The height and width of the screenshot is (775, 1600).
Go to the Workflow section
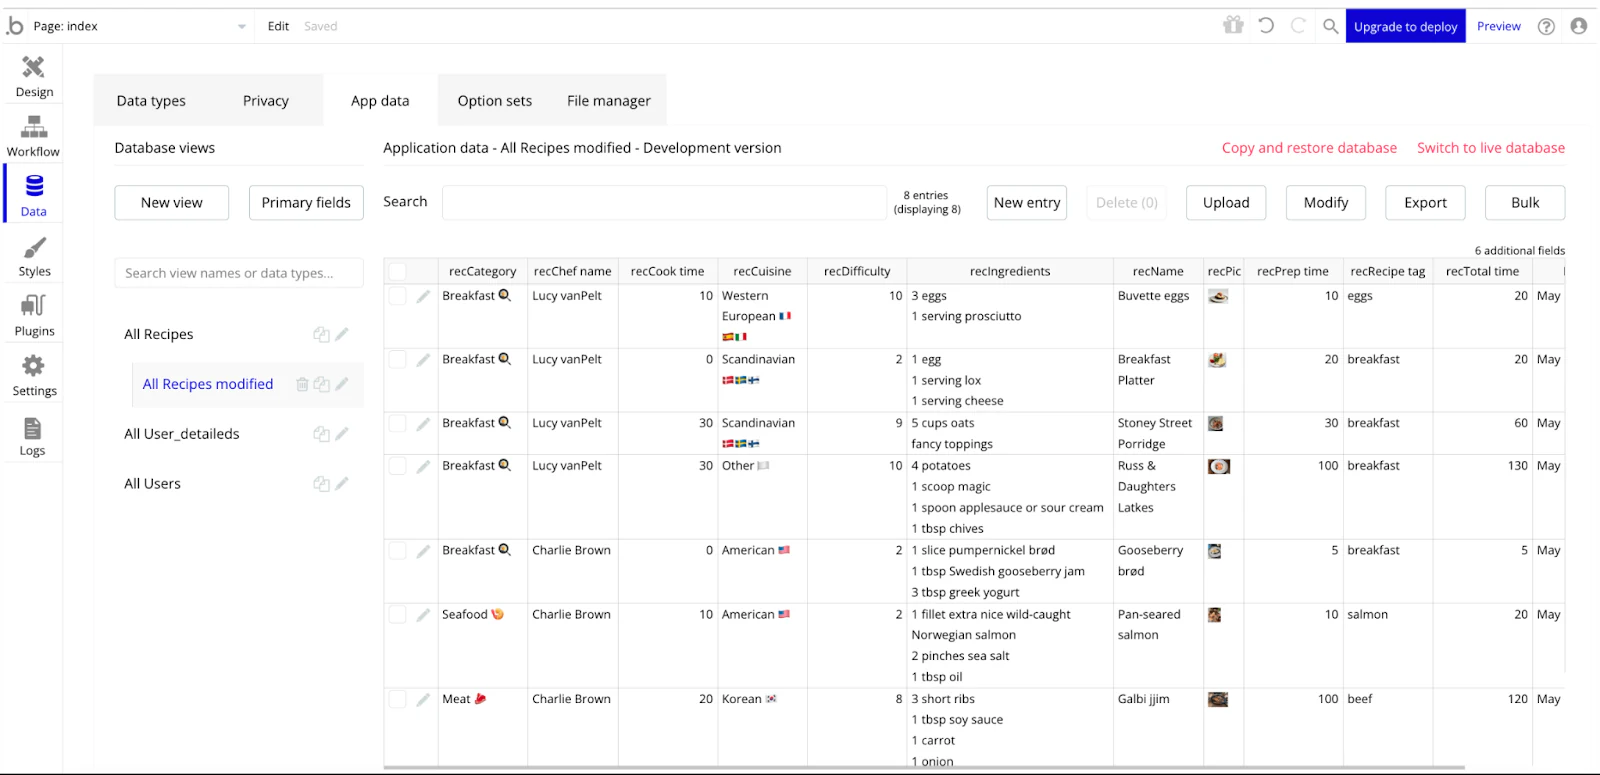(x=34, y=136)
